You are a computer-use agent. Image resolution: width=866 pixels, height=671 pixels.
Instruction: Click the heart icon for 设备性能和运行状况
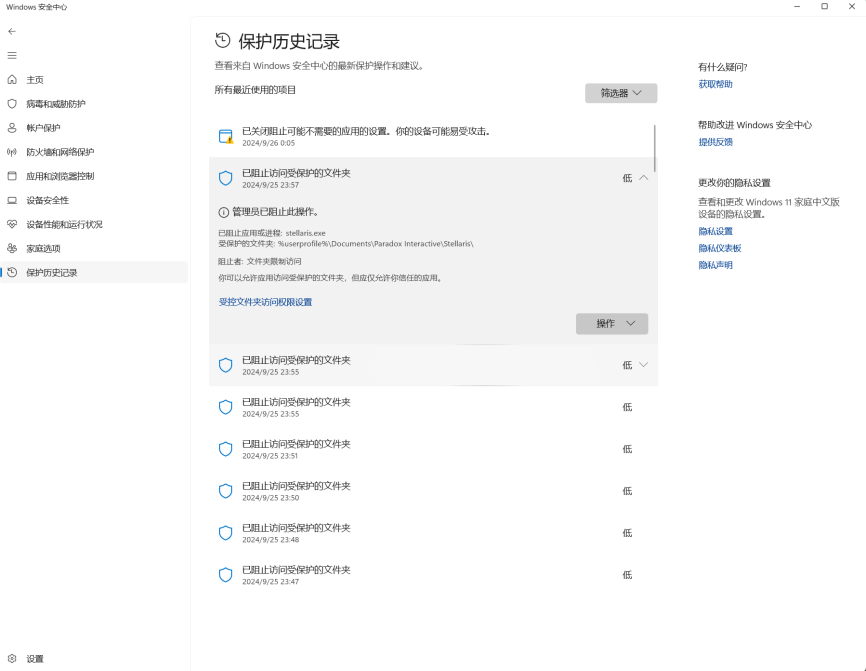click(x=12, y=224)
